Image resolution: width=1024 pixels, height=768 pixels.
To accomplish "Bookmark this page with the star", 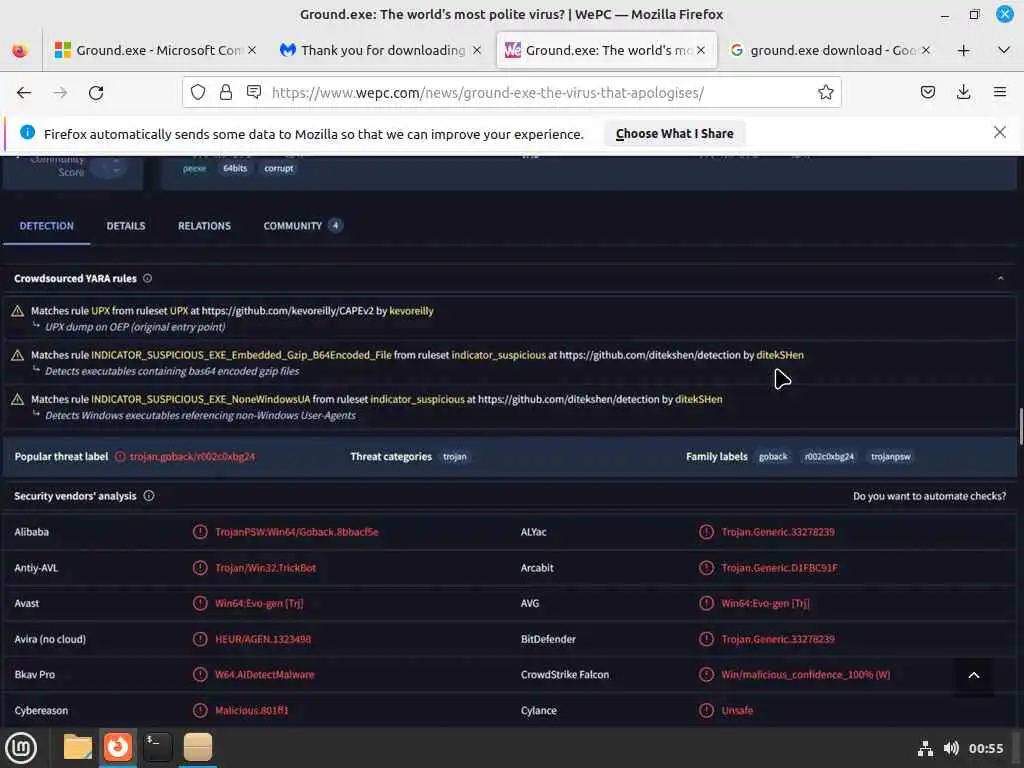I will click(825, 93).
